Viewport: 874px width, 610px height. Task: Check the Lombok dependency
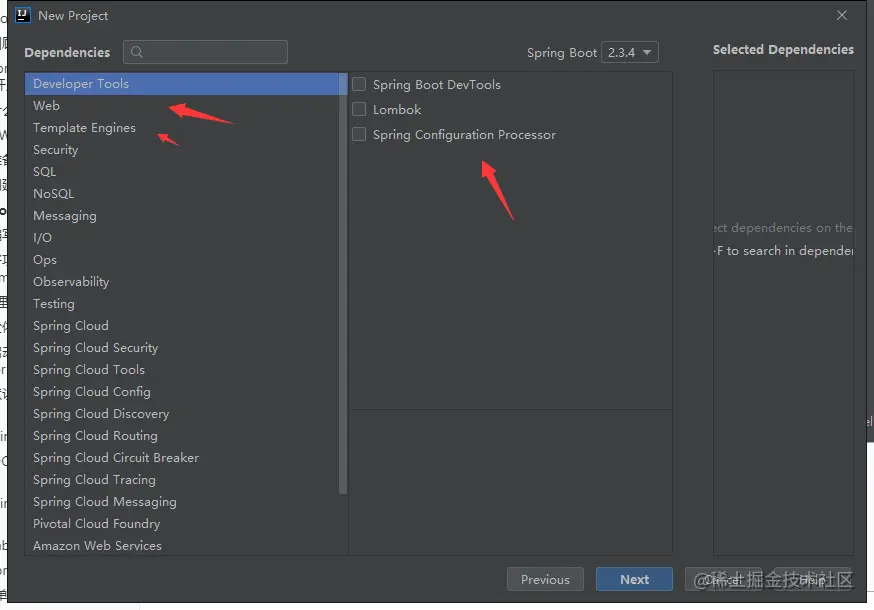359,109
